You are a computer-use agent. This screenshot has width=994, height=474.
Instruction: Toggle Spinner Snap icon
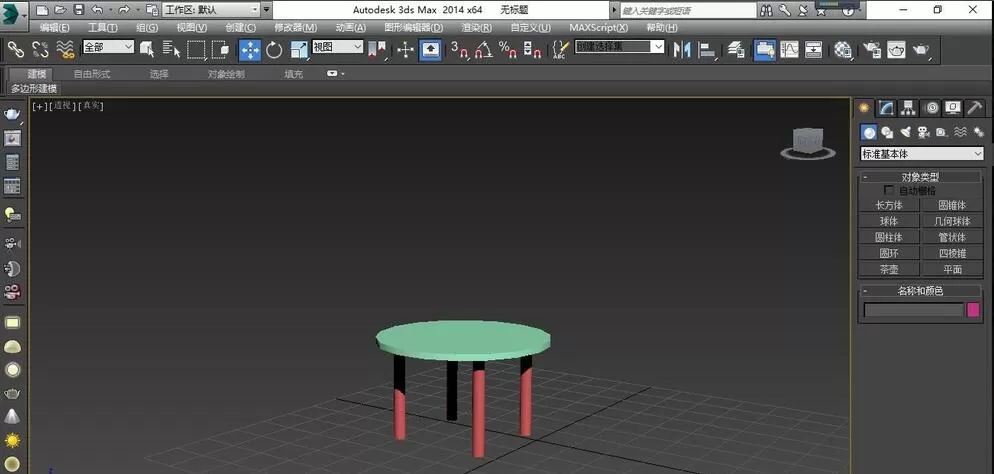coord(532,49)
